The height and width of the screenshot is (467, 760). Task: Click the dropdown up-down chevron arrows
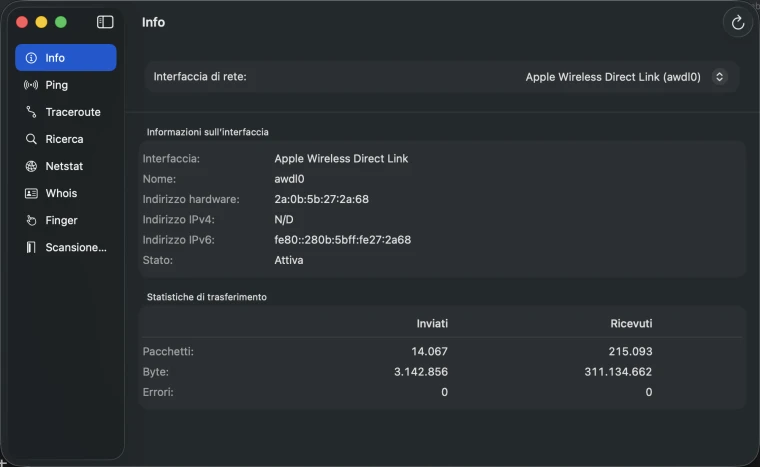(x=719, y=77)
